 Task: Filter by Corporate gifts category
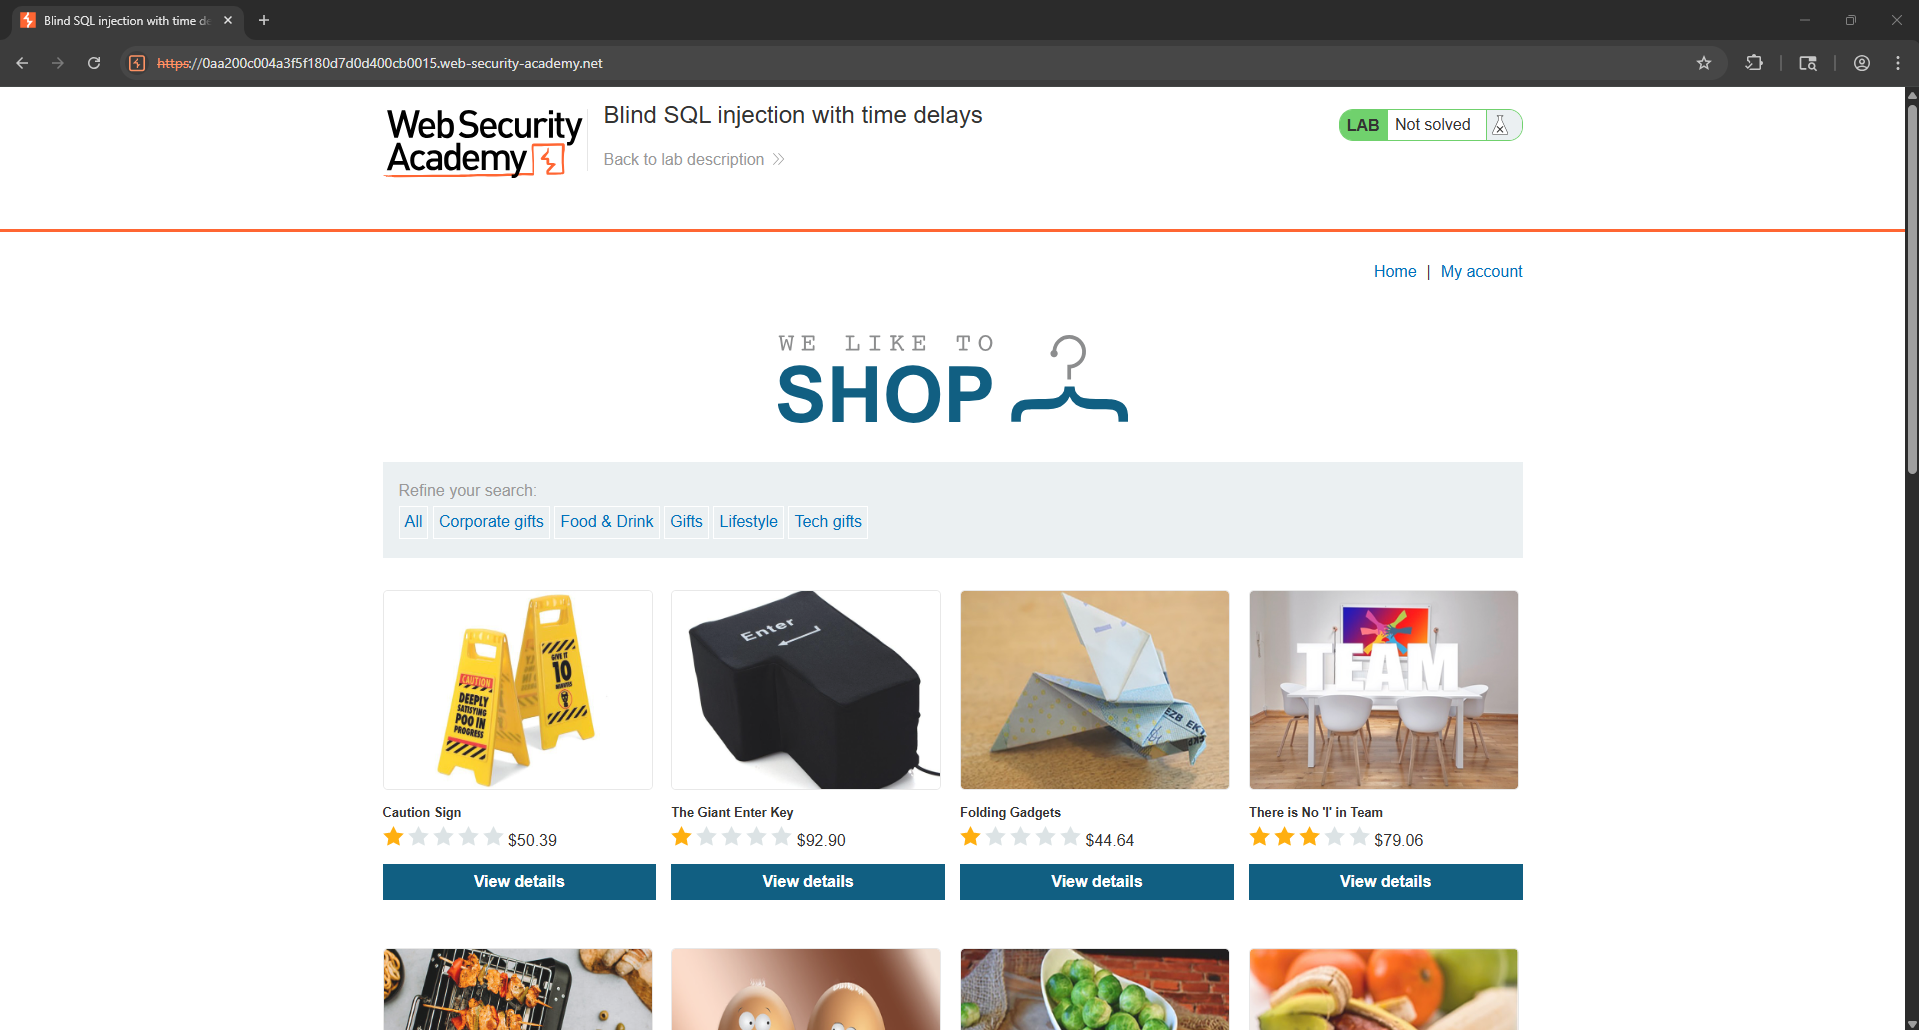[x=491, y=522]
